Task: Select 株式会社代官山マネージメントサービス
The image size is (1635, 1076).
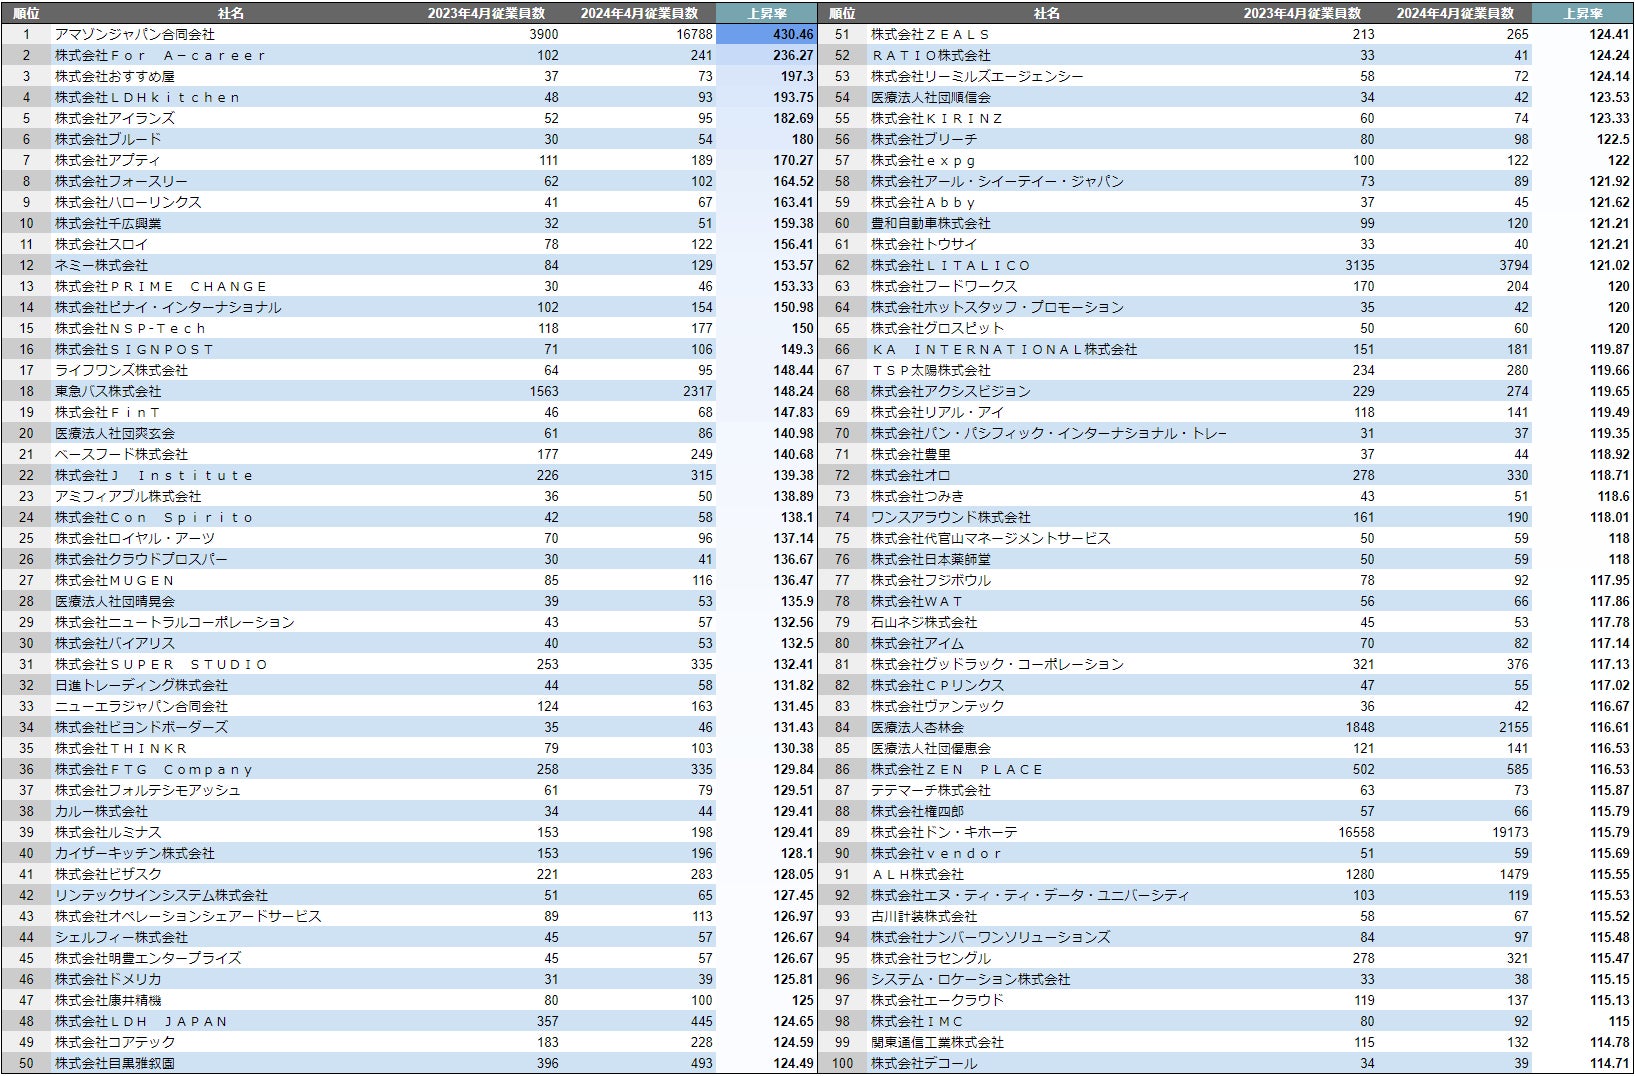Action: point(991,538)
